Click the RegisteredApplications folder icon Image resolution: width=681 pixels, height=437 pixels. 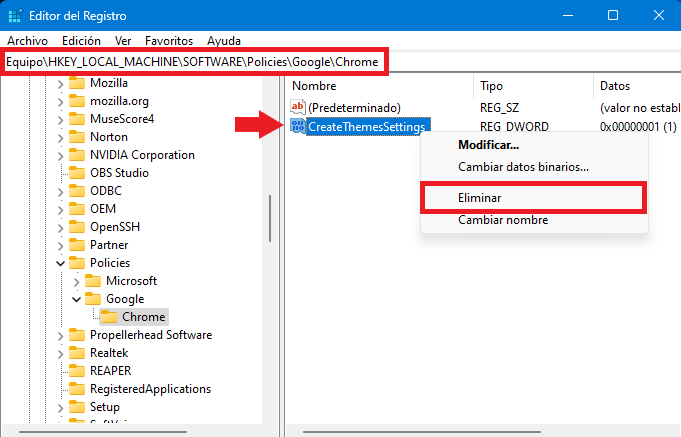tap(77, 389)
